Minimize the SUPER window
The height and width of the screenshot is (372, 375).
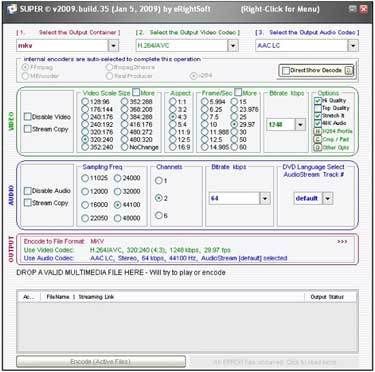click(352, 9)
